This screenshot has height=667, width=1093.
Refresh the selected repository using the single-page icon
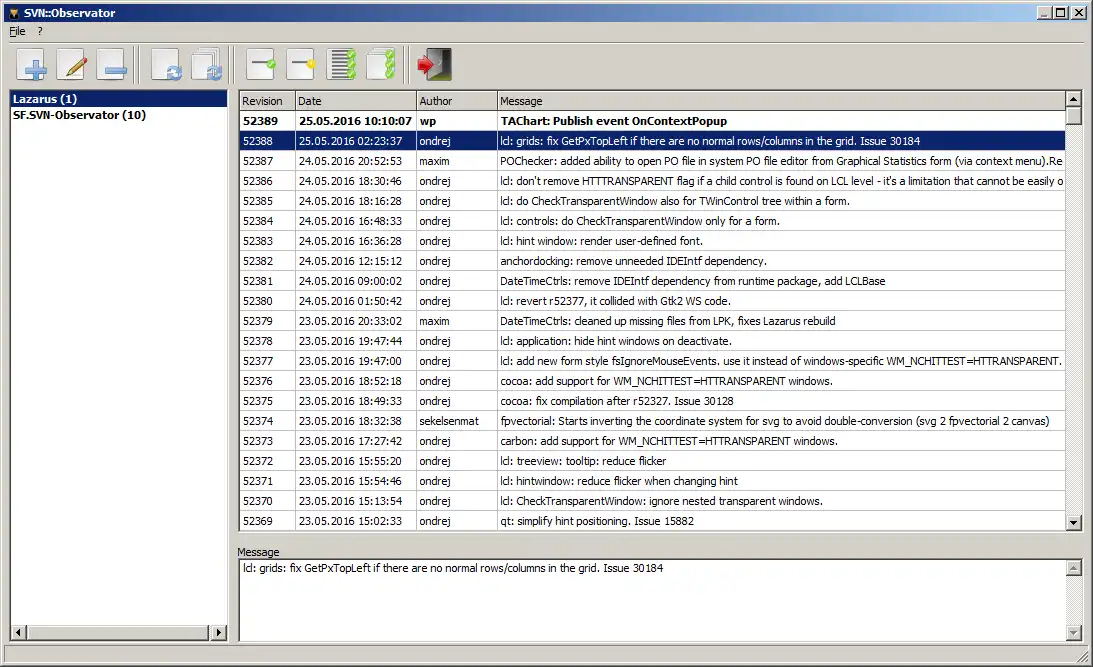166,65
